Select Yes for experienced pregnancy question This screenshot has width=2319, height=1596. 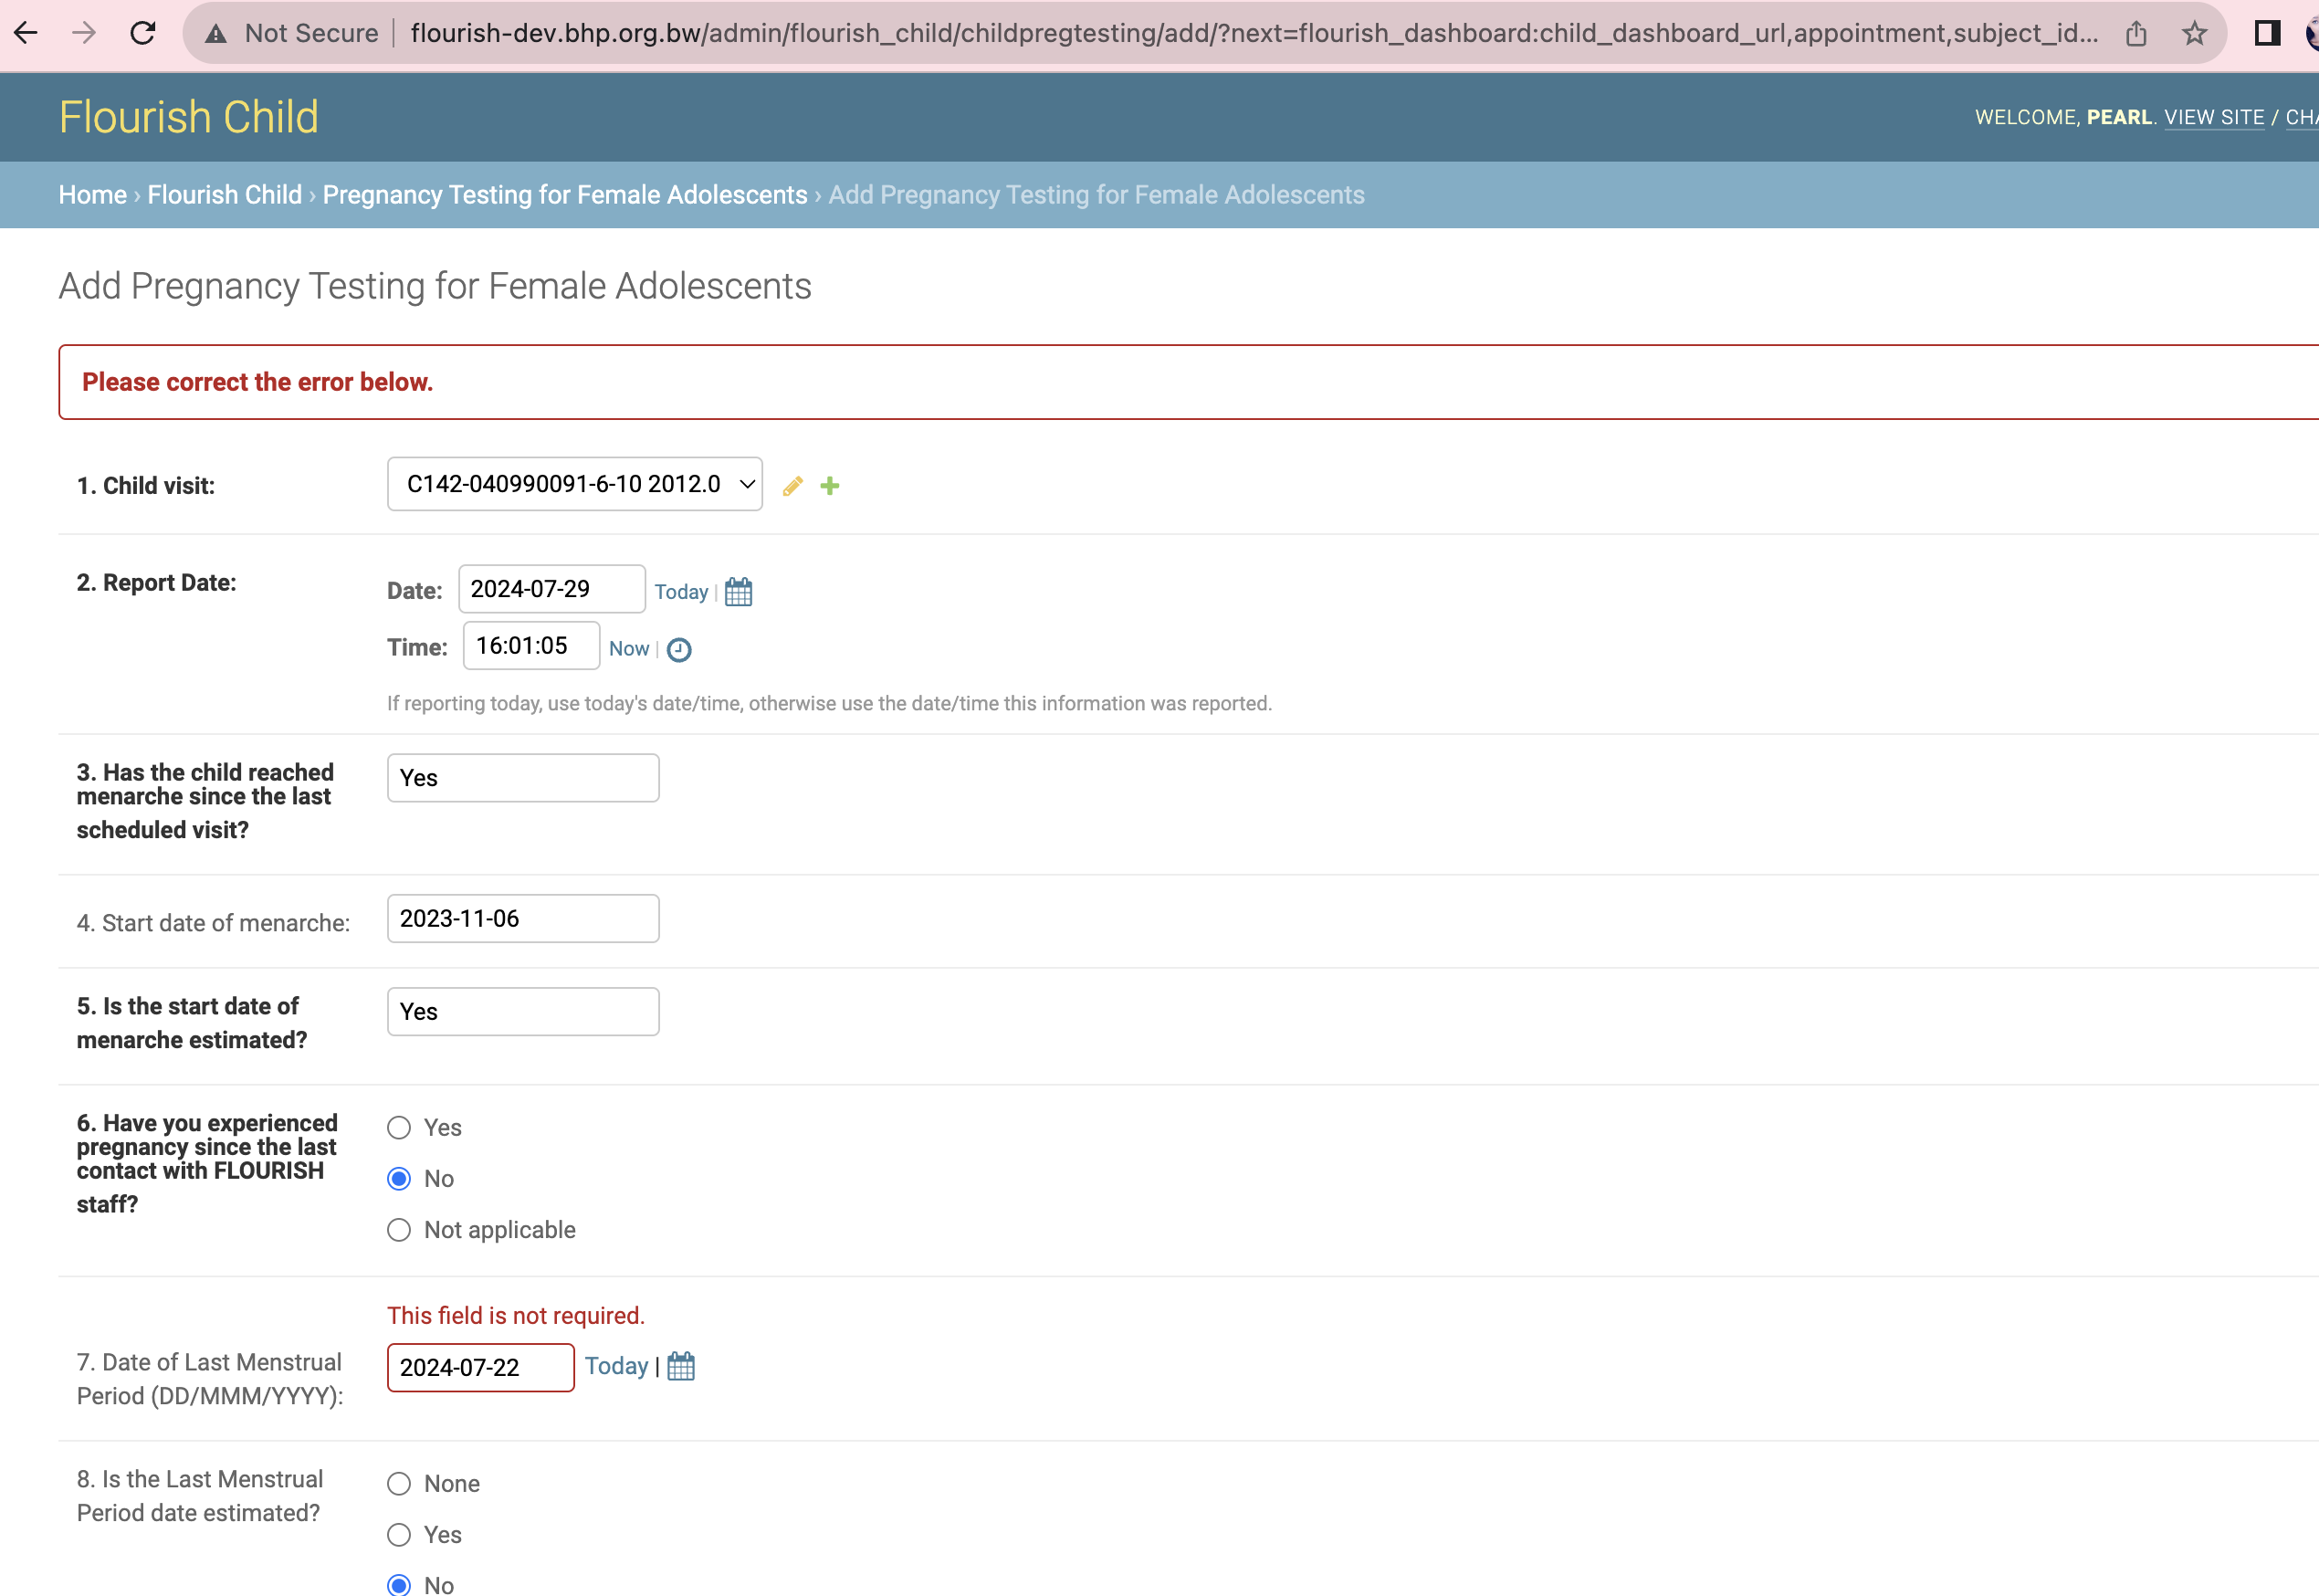[399, 1128]
